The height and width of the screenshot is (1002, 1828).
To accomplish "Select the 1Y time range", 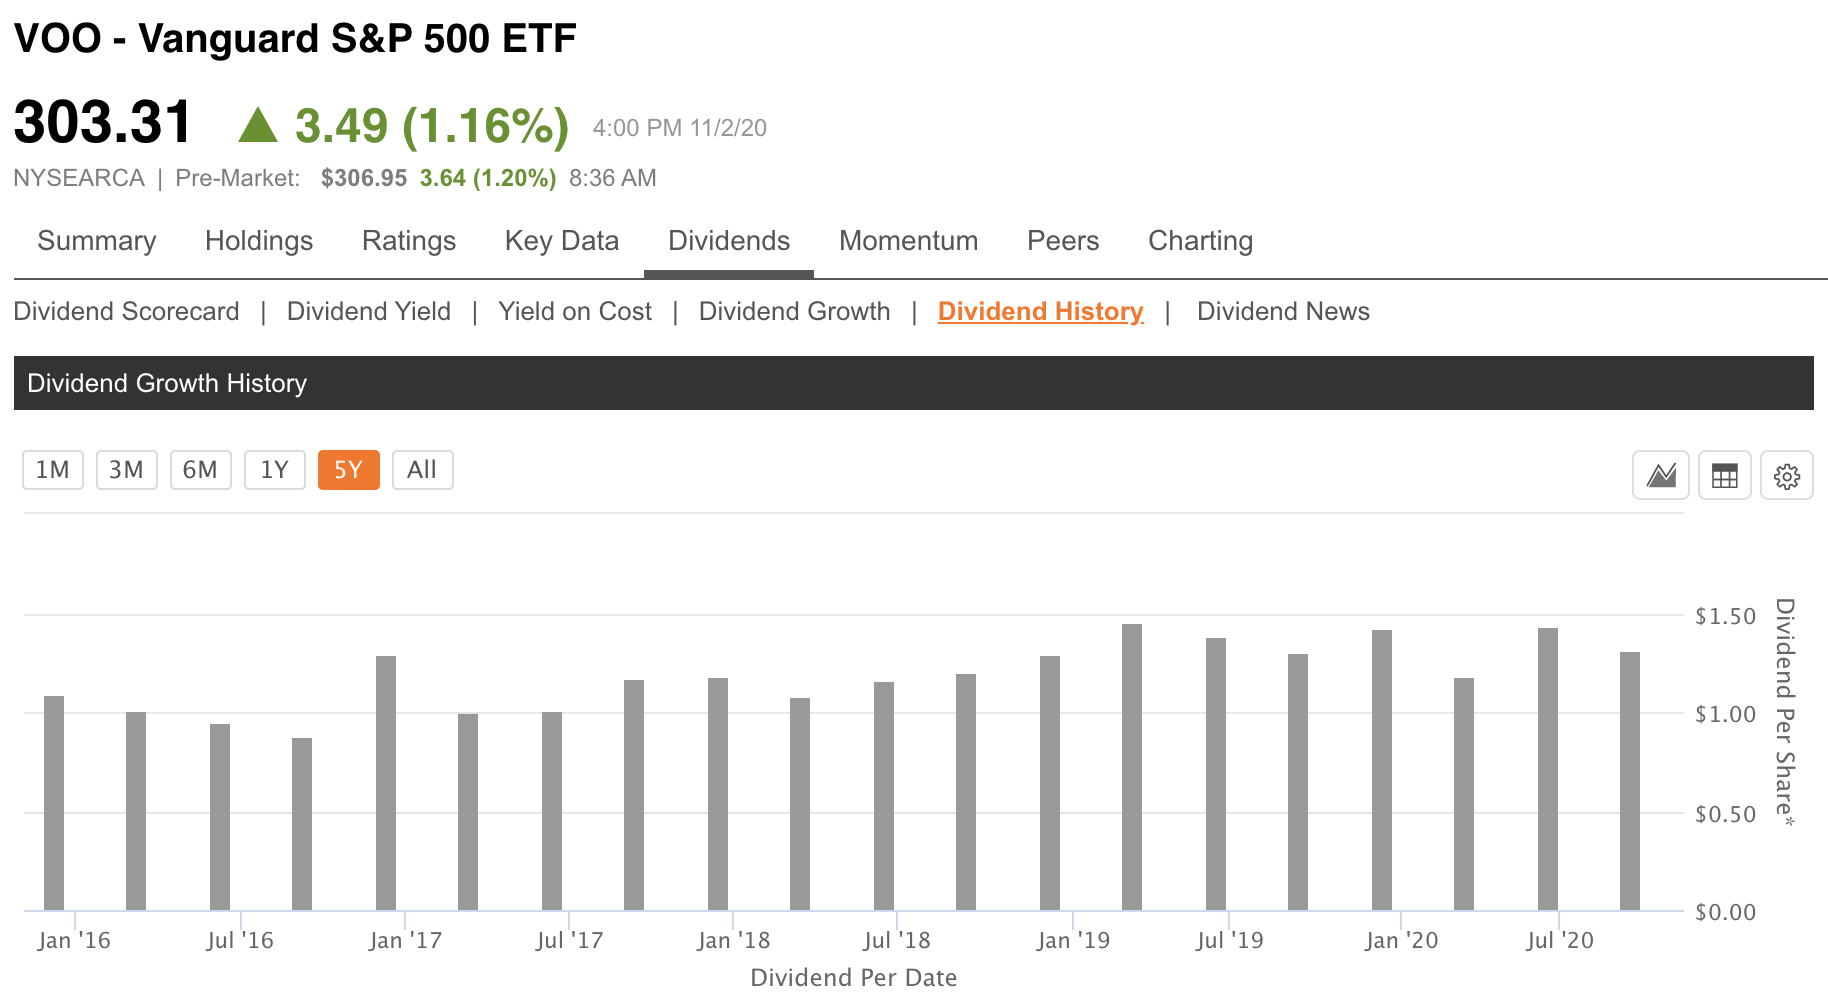I will point(275,470).
